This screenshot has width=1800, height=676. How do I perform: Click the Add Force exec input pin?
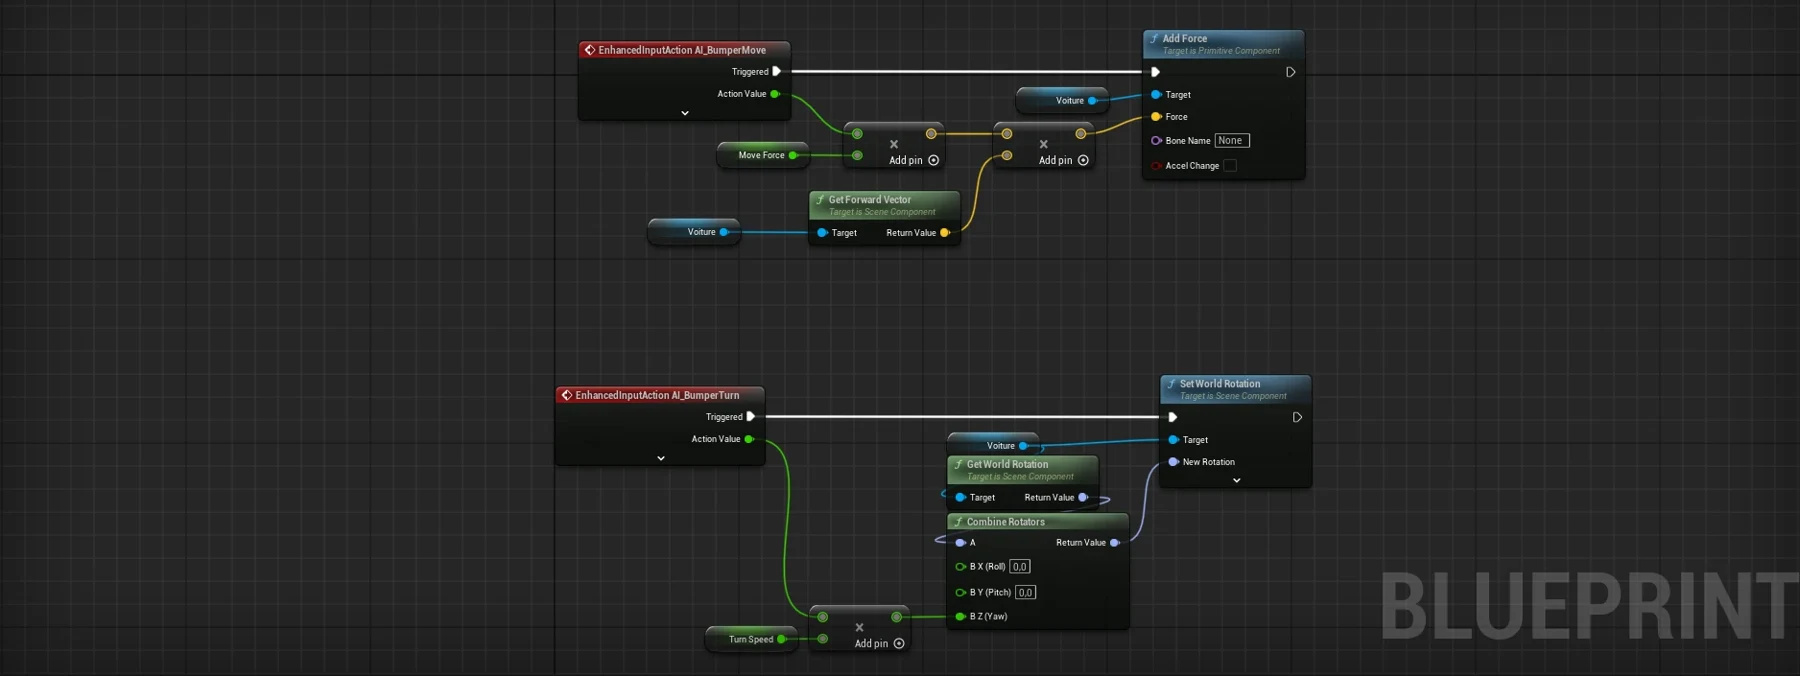tap(1155, 72)
